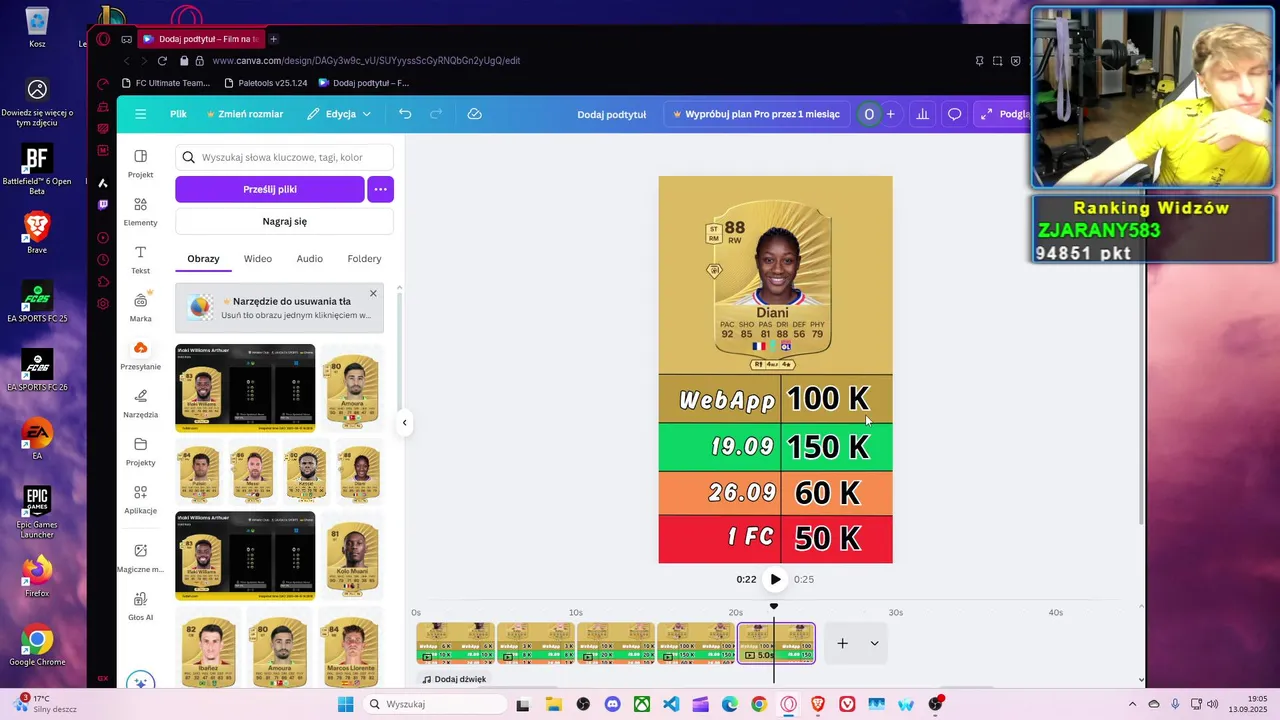Open the Tekst panel
1280x720 pixels.
[140, 259]
